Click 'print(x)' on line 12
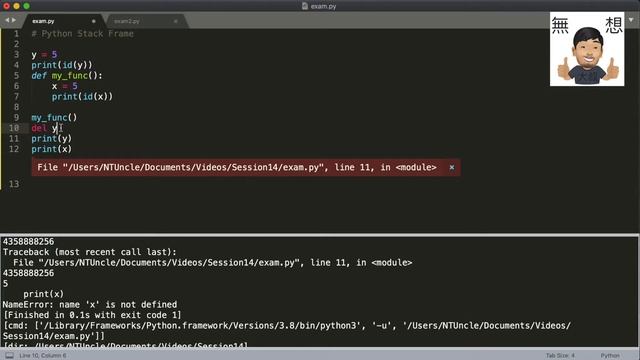This screenshot has height=360, width=640. 51,149
